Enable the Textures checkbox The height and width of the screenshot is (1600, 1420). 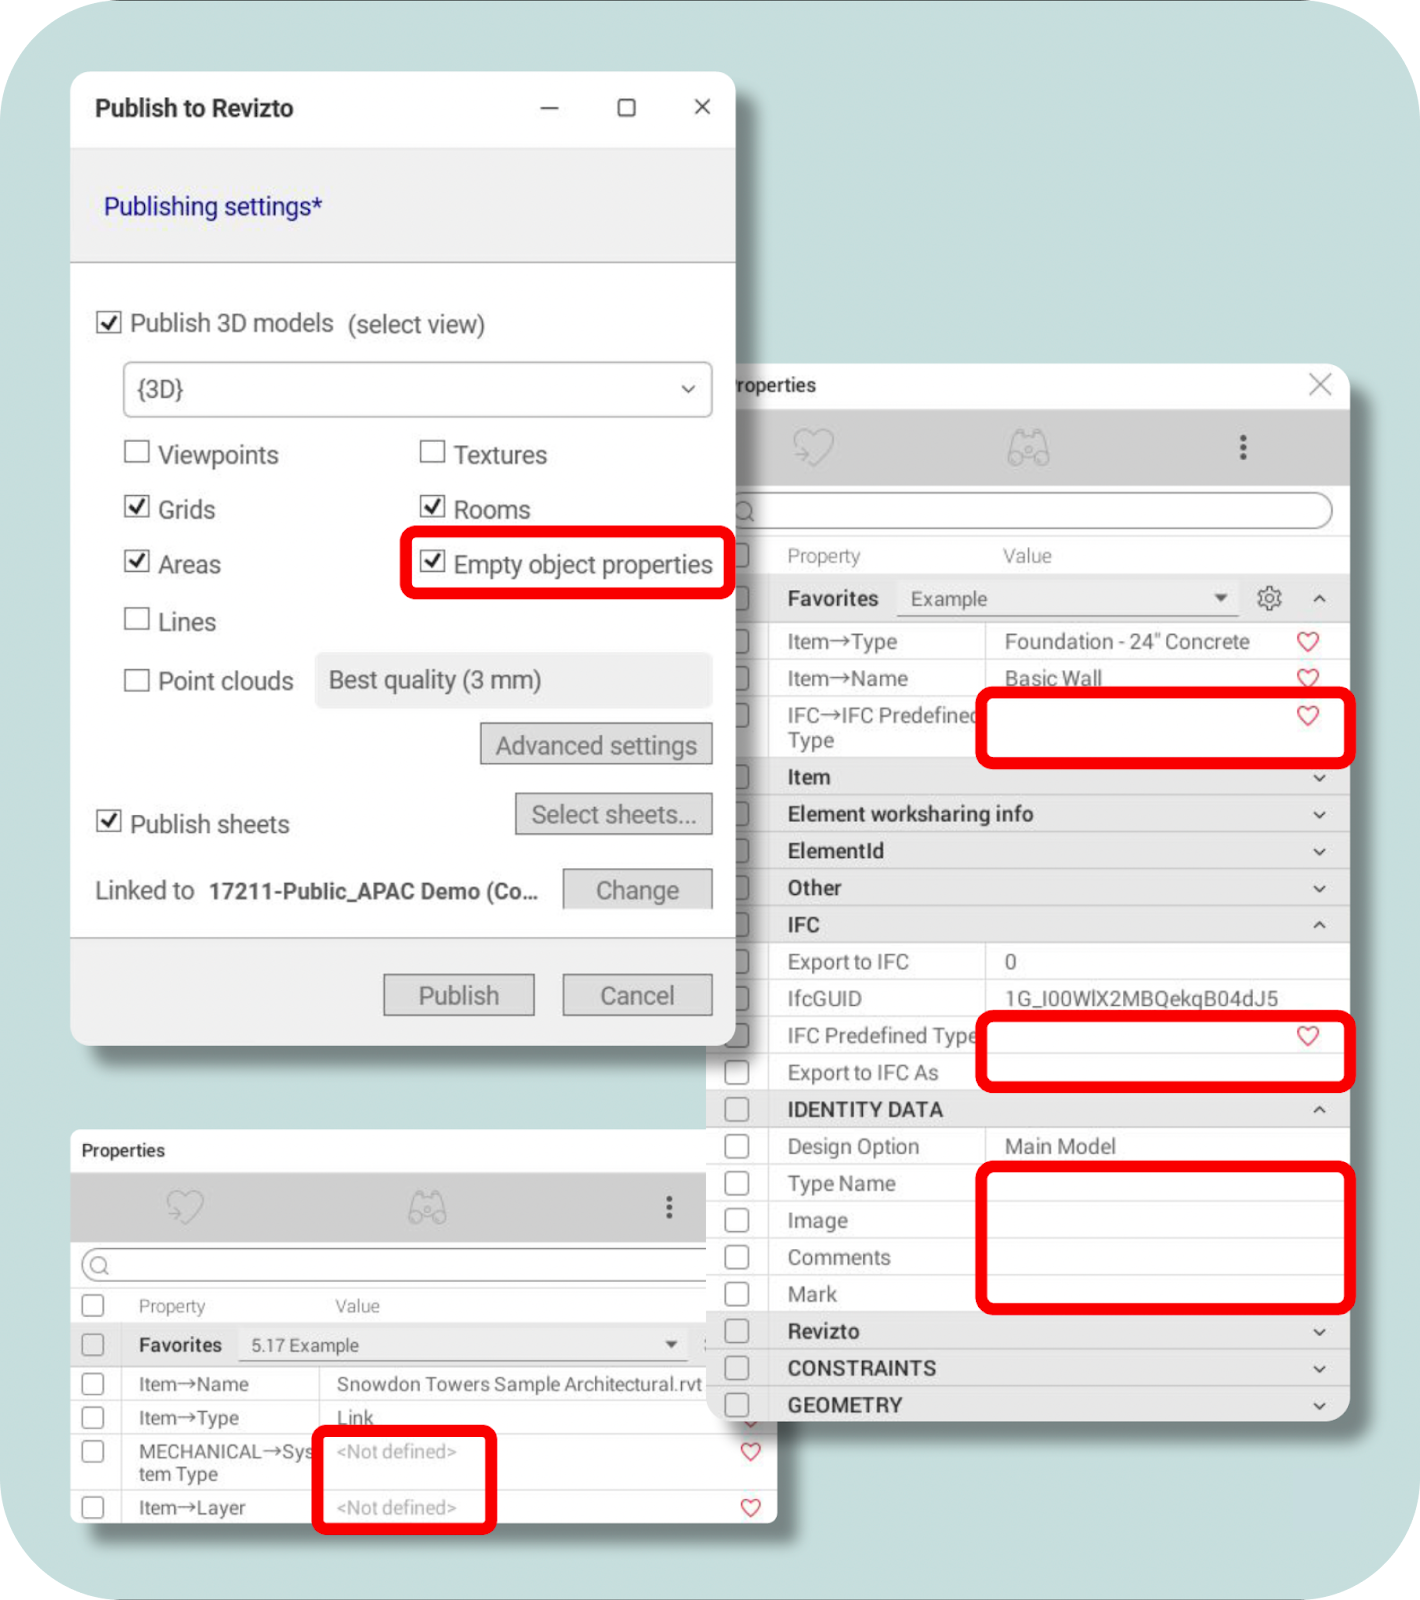[x=432, y=452]
